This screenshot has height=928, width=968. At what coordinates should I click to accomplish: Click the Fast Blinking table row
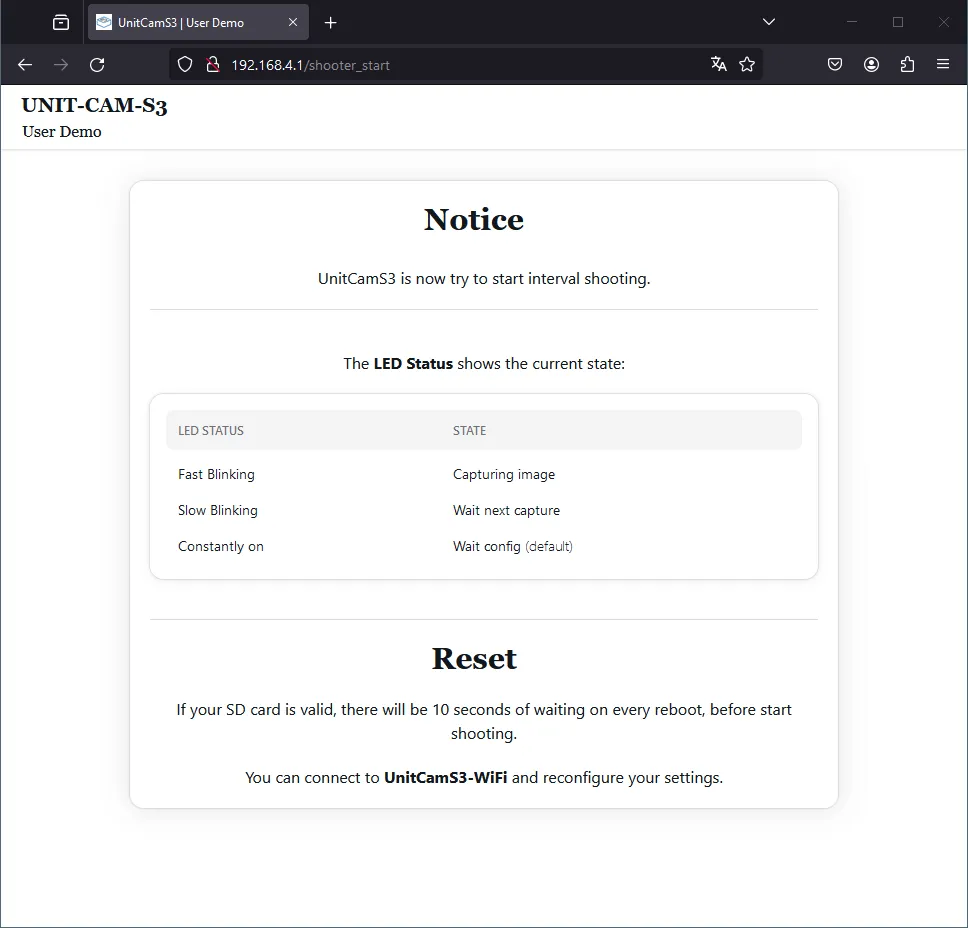217,475
